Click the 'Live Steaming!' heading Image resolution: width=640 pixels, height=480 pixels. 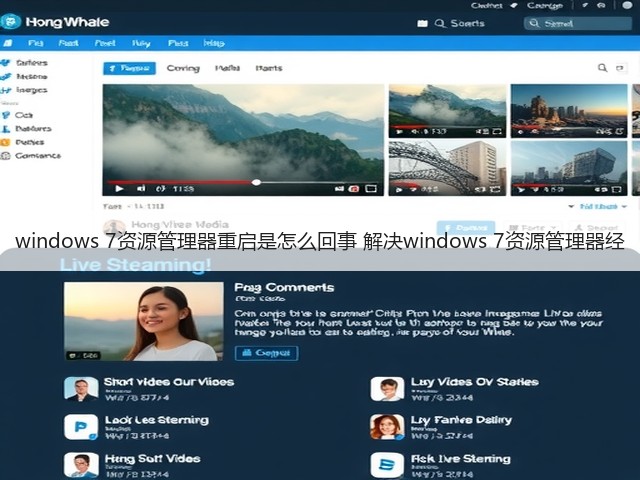[135, 265]
